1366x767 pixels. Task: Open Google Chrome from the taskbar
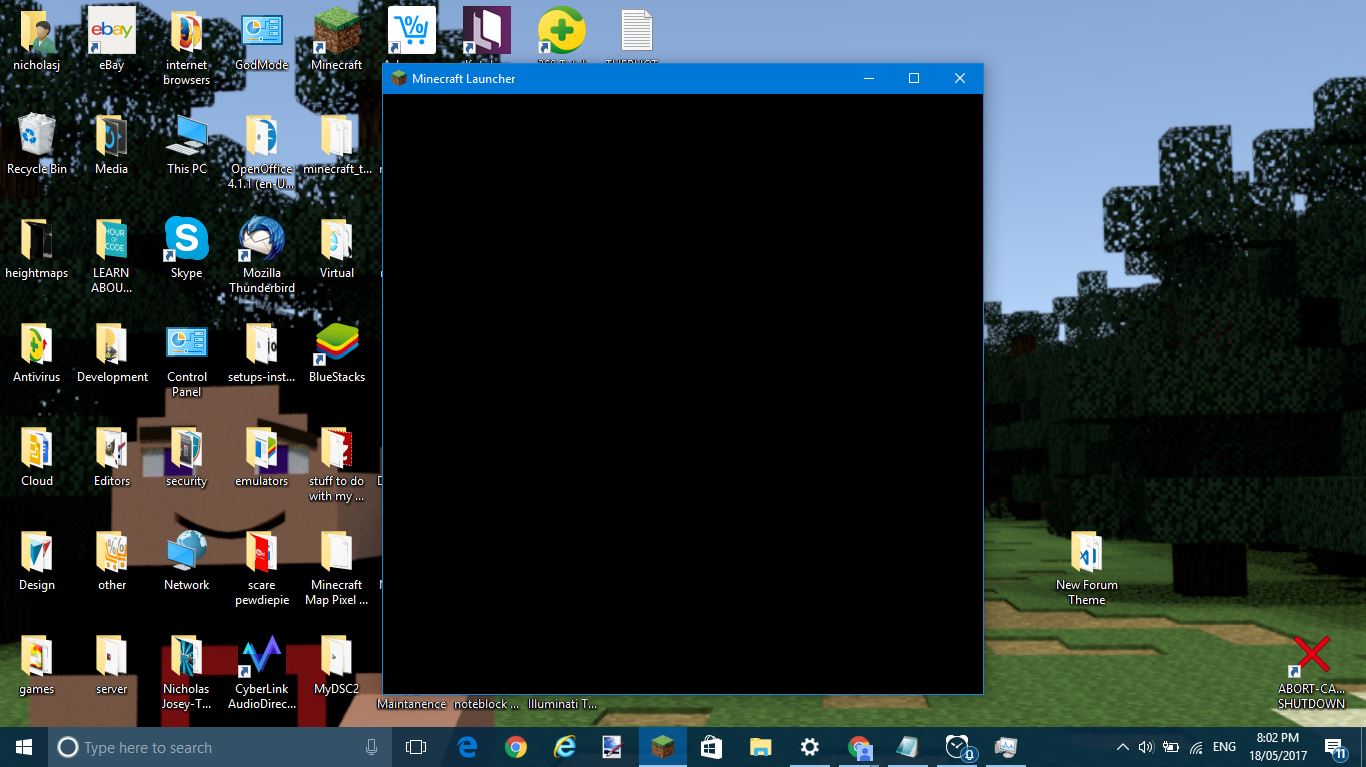pos(516,747)
